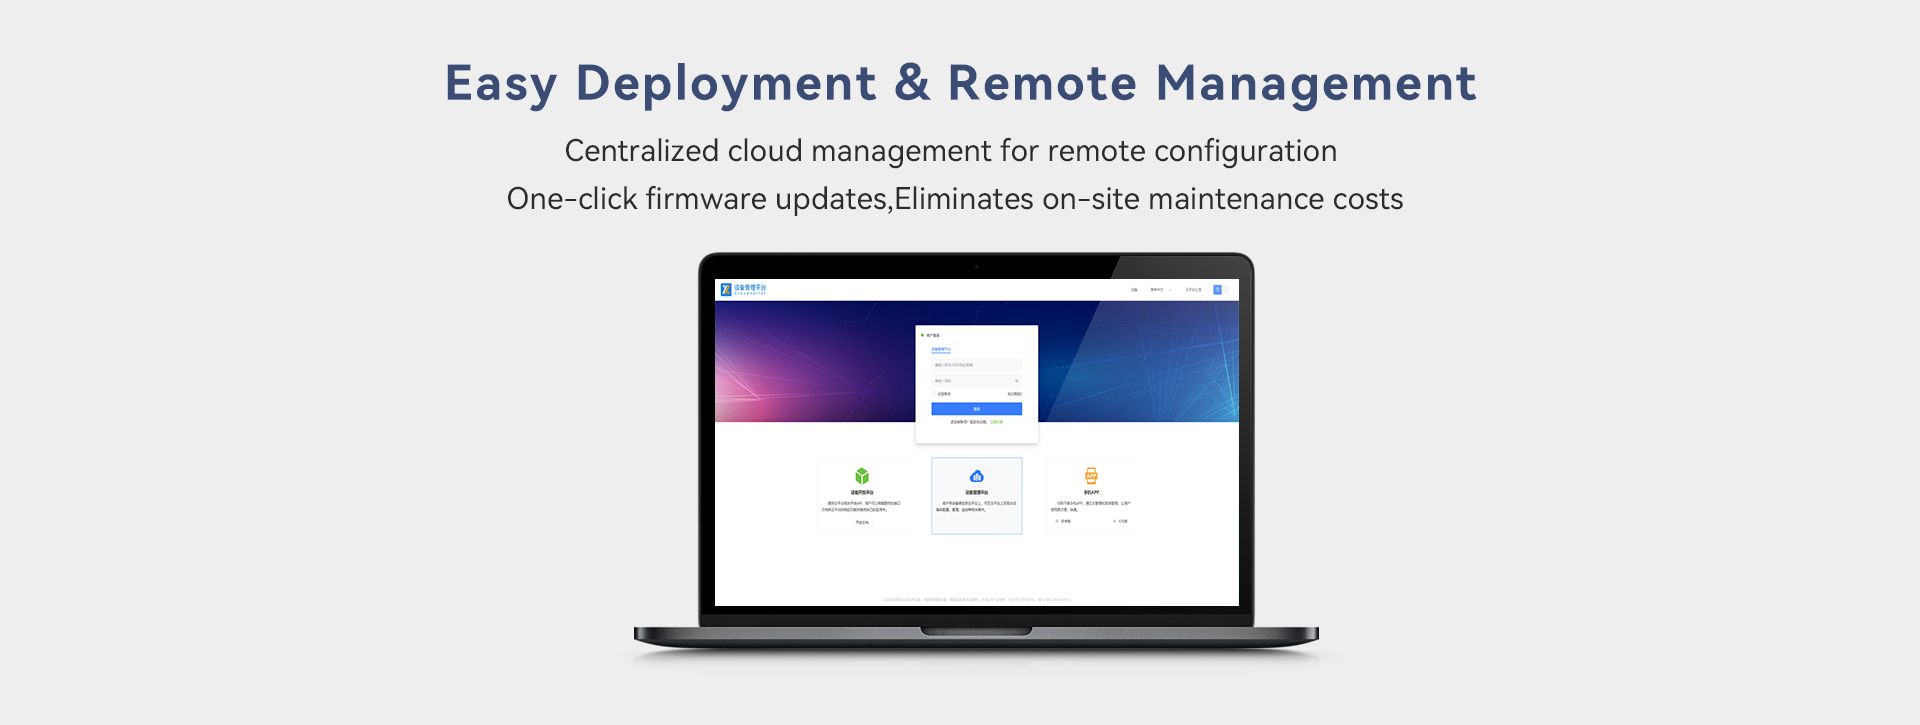Click the blue square icon in header
The height and width of the screenshot is (725, 1920).
[x=1217, y=290]
